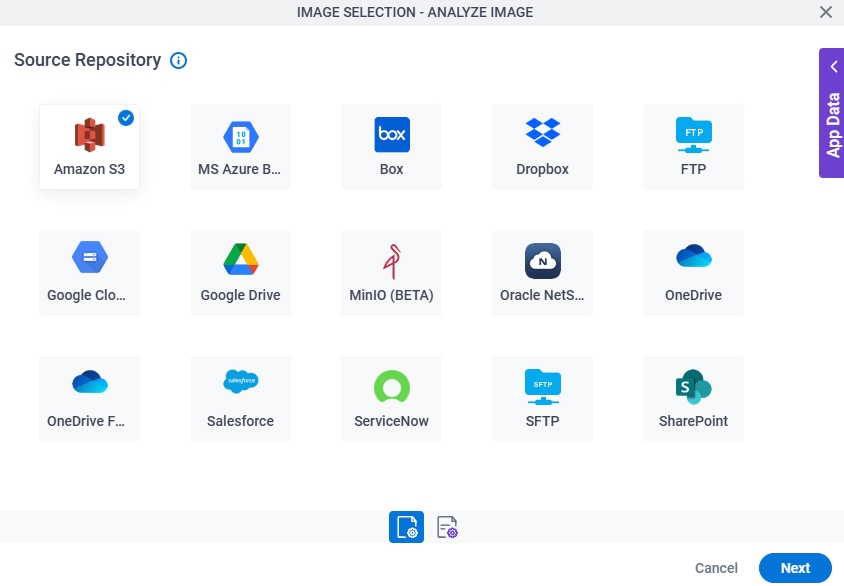Screen dimensions: 844x586
Task: Choose the MS Azure Blob storage tile
Action: (240, 146)
